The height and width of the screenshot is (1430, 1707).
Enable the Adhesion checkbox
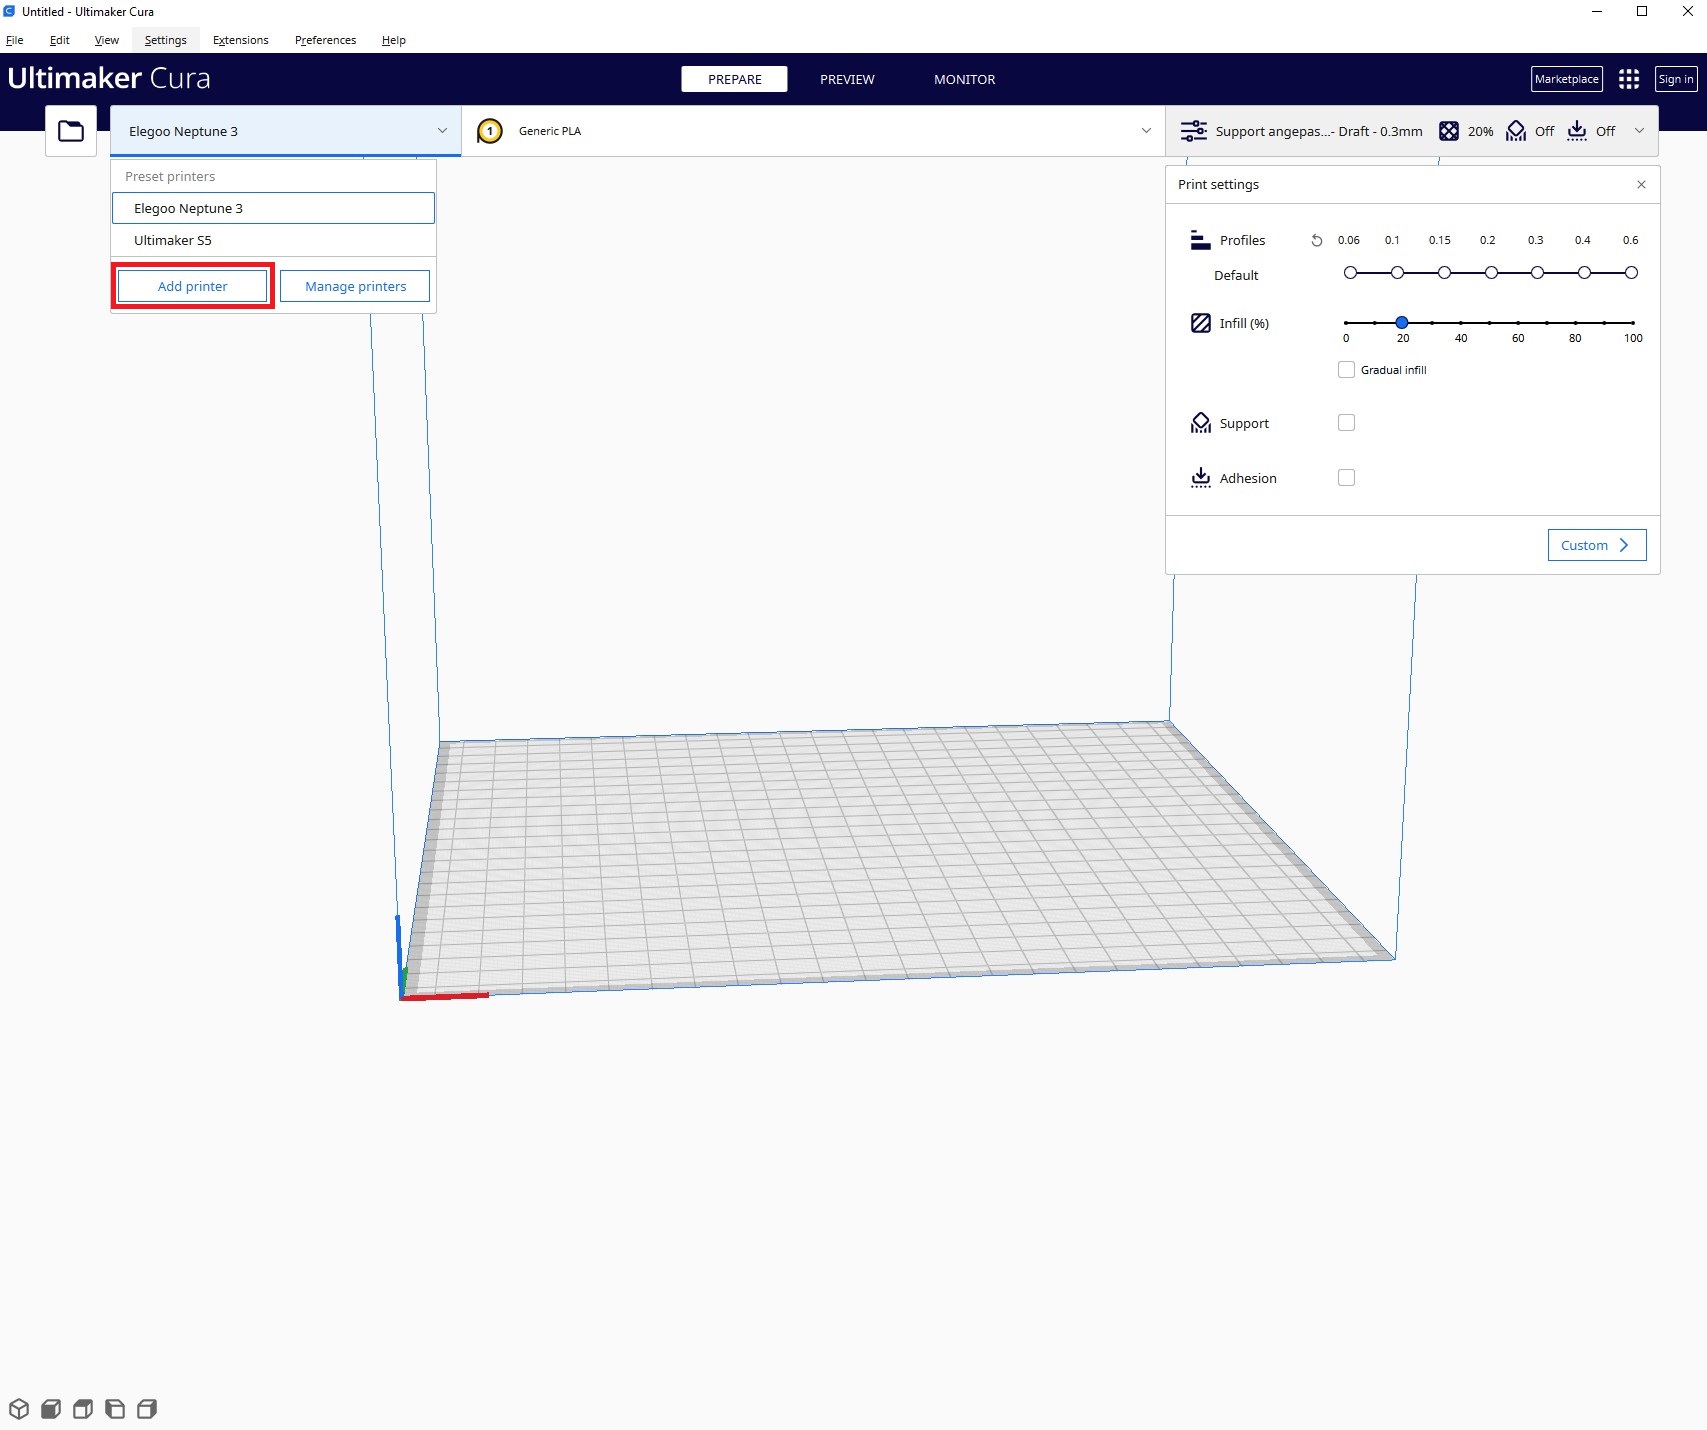(x=1346, y=478)
